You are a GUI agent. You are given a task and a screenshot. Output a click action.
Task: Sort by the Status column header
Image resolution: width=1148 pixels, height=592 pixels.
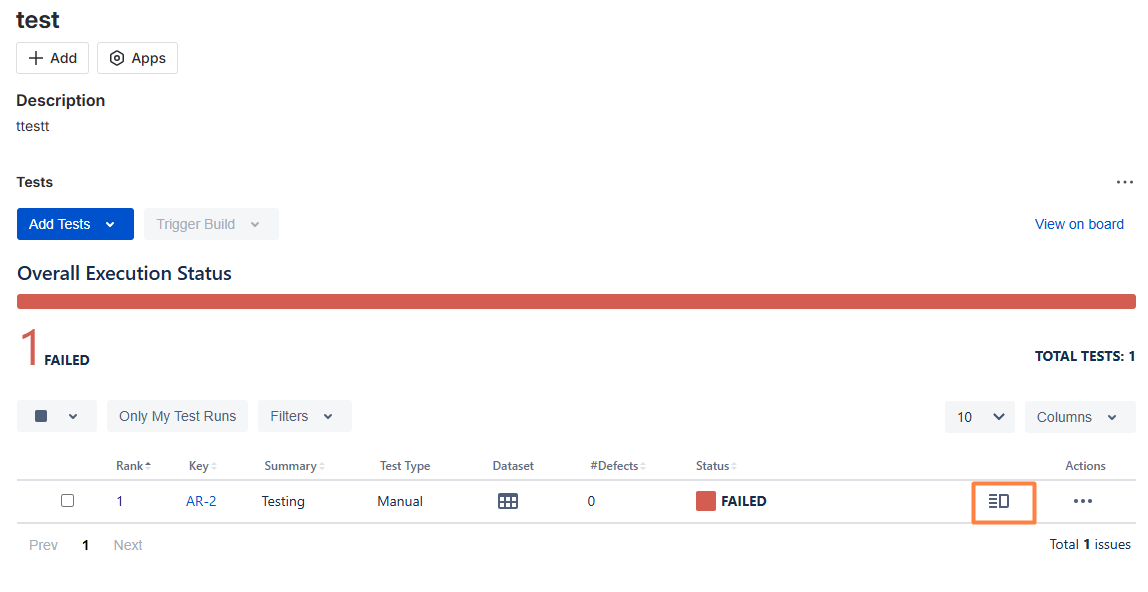pos(716,465)
